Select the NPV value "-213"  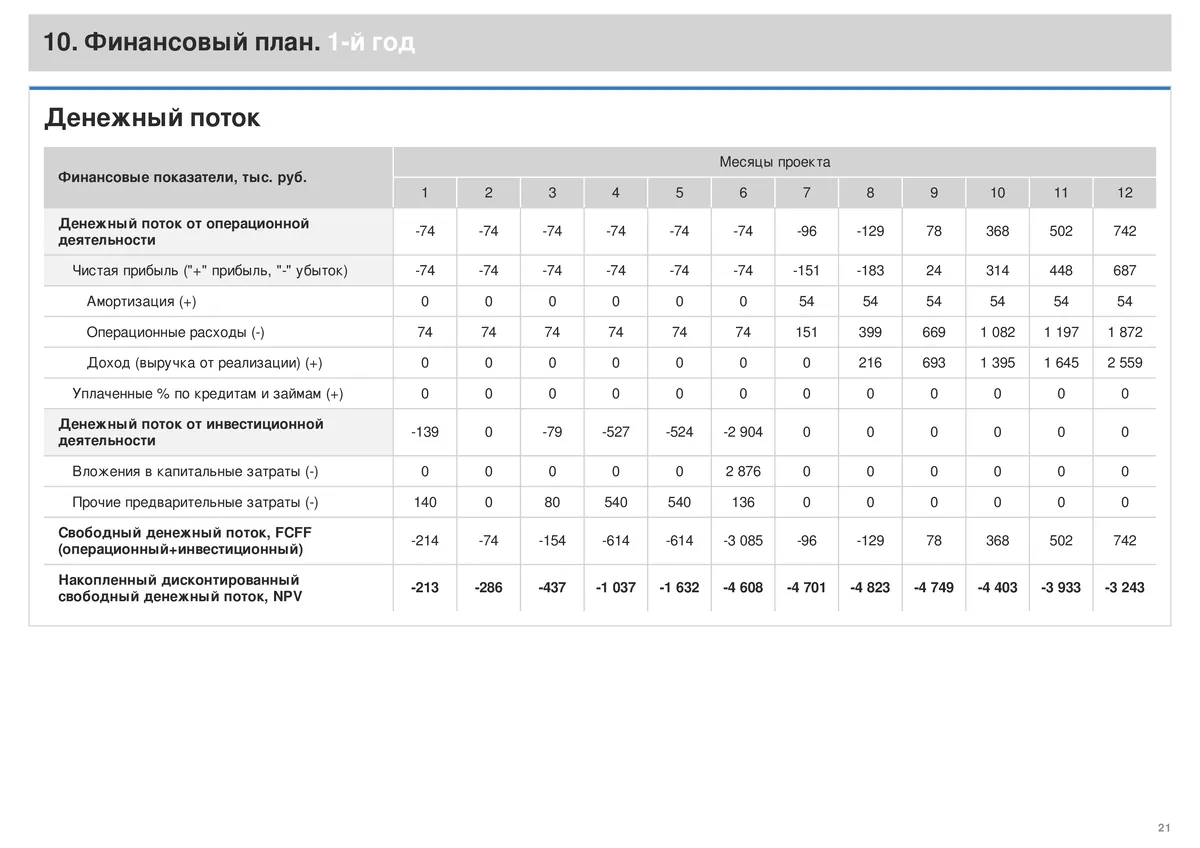[x=425, y=588]
